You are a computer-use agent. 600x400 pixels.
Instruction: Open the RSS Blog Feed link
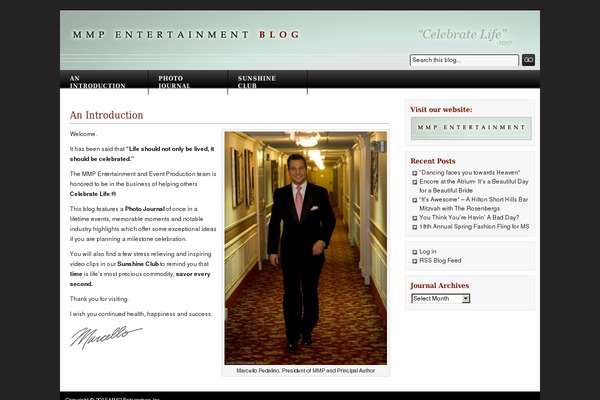(440, 261)
